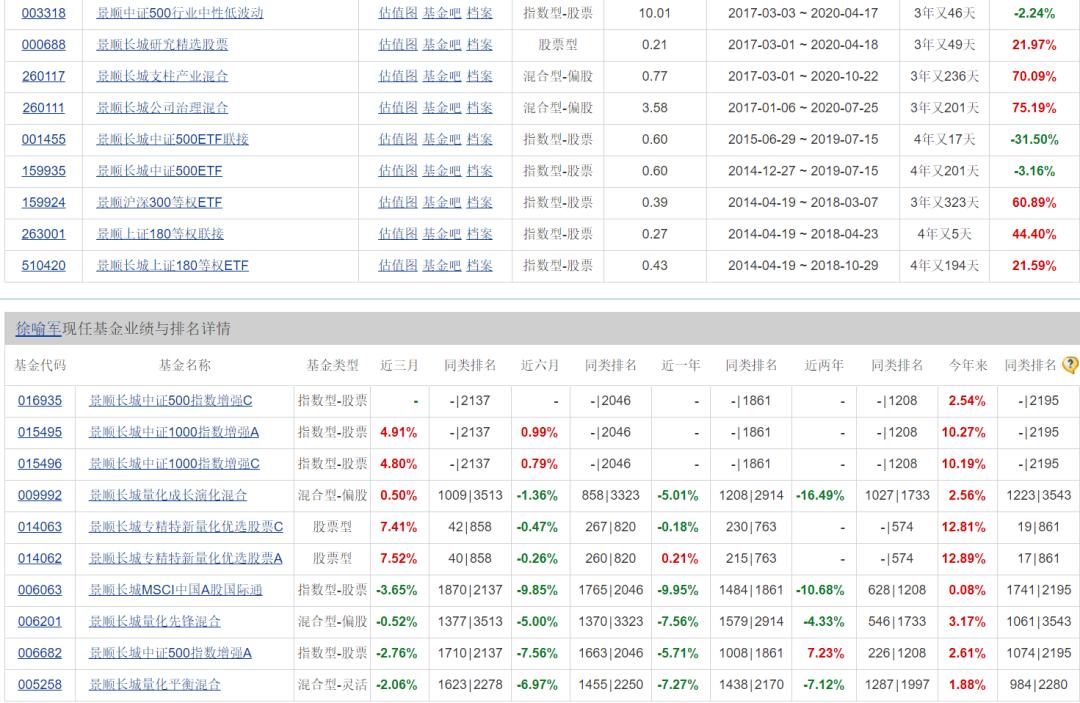The image size is (1080, 703).
Task: Open 景顺长城量化成长演化混合 fund link
Action: [167, 496]
